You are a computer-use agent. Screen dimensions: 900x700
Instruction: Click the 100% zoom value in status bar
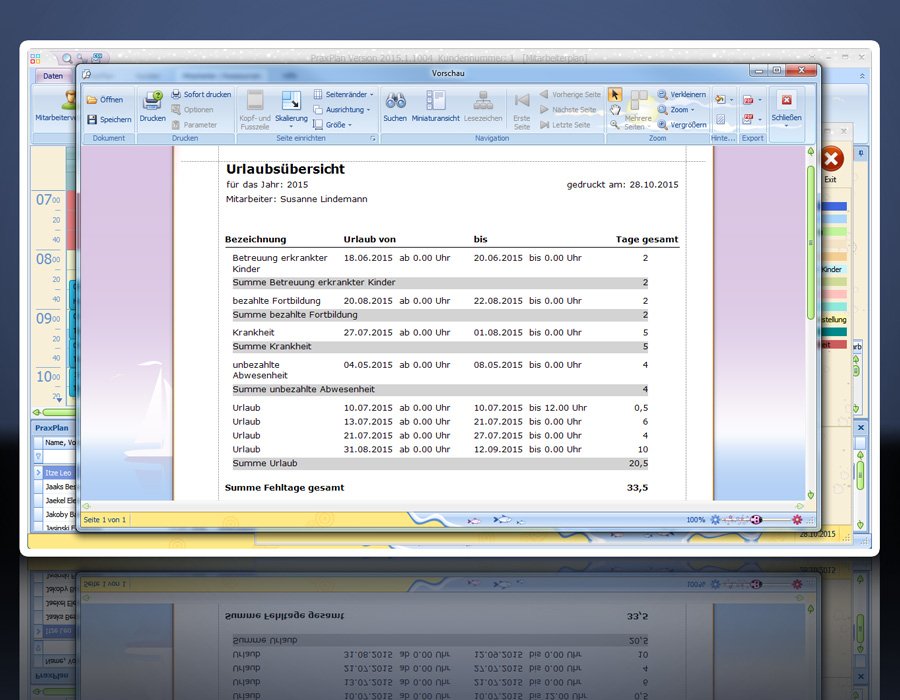coord(696,520)
